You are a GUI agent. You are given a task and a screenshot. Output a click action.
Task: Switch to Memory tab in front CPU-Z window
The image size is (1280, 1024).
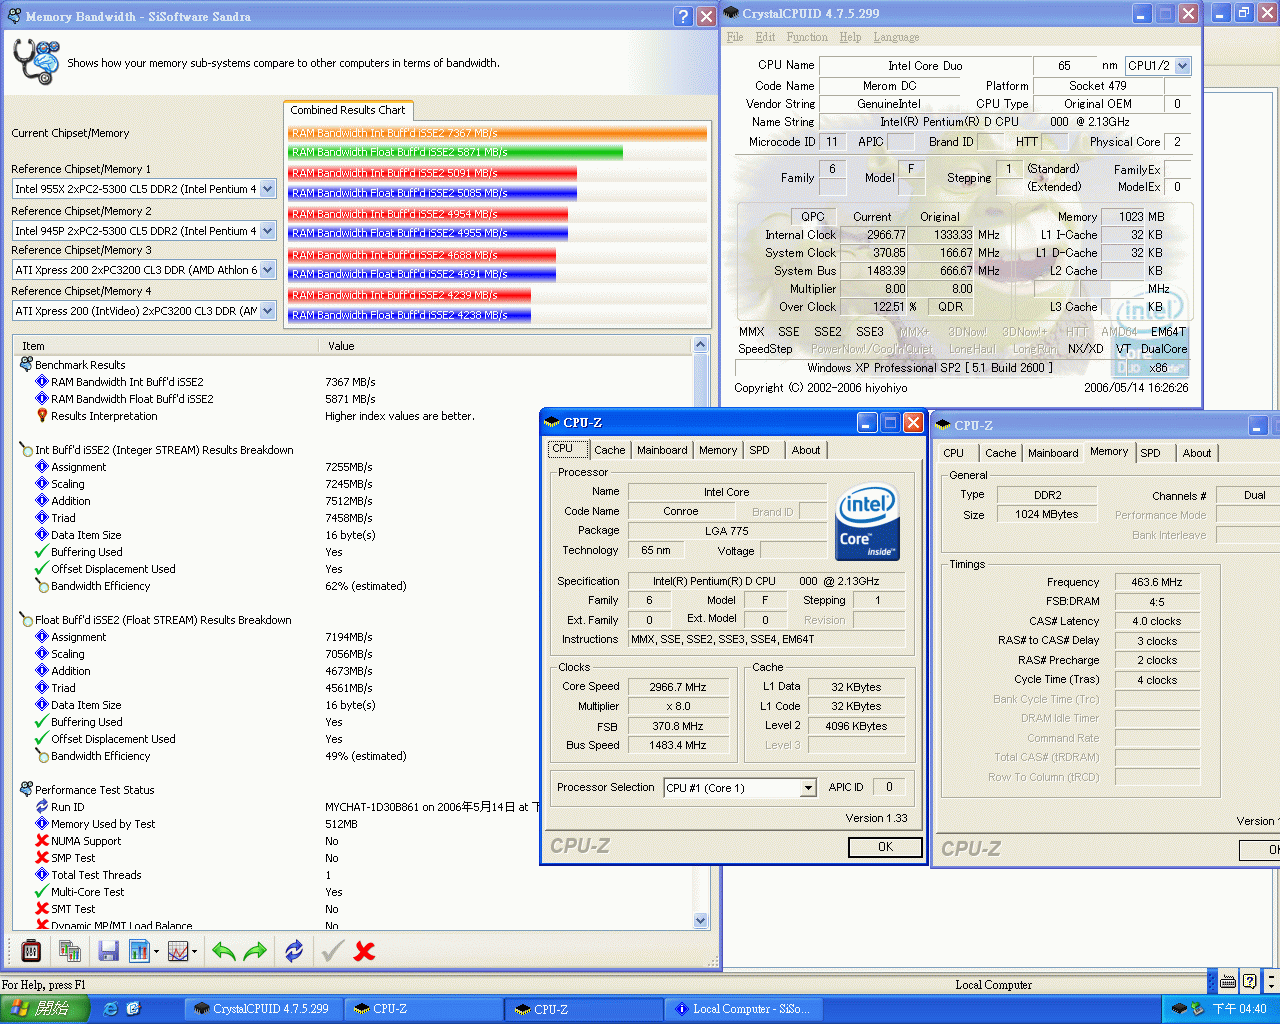pos(718,450)
